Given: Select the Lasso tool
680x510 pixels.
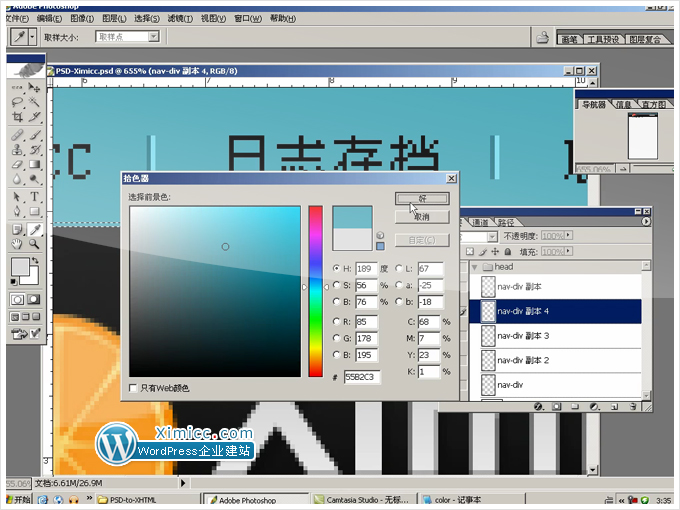Looking at the screenshot, I should (x=17, y=102).
